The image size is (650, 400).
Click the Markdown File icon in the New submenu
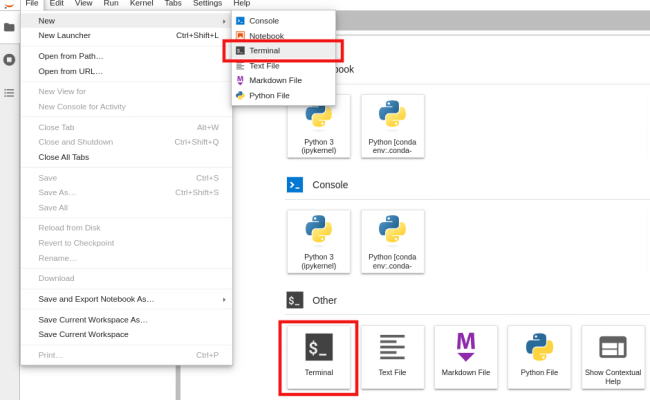[x=240, y=80]
